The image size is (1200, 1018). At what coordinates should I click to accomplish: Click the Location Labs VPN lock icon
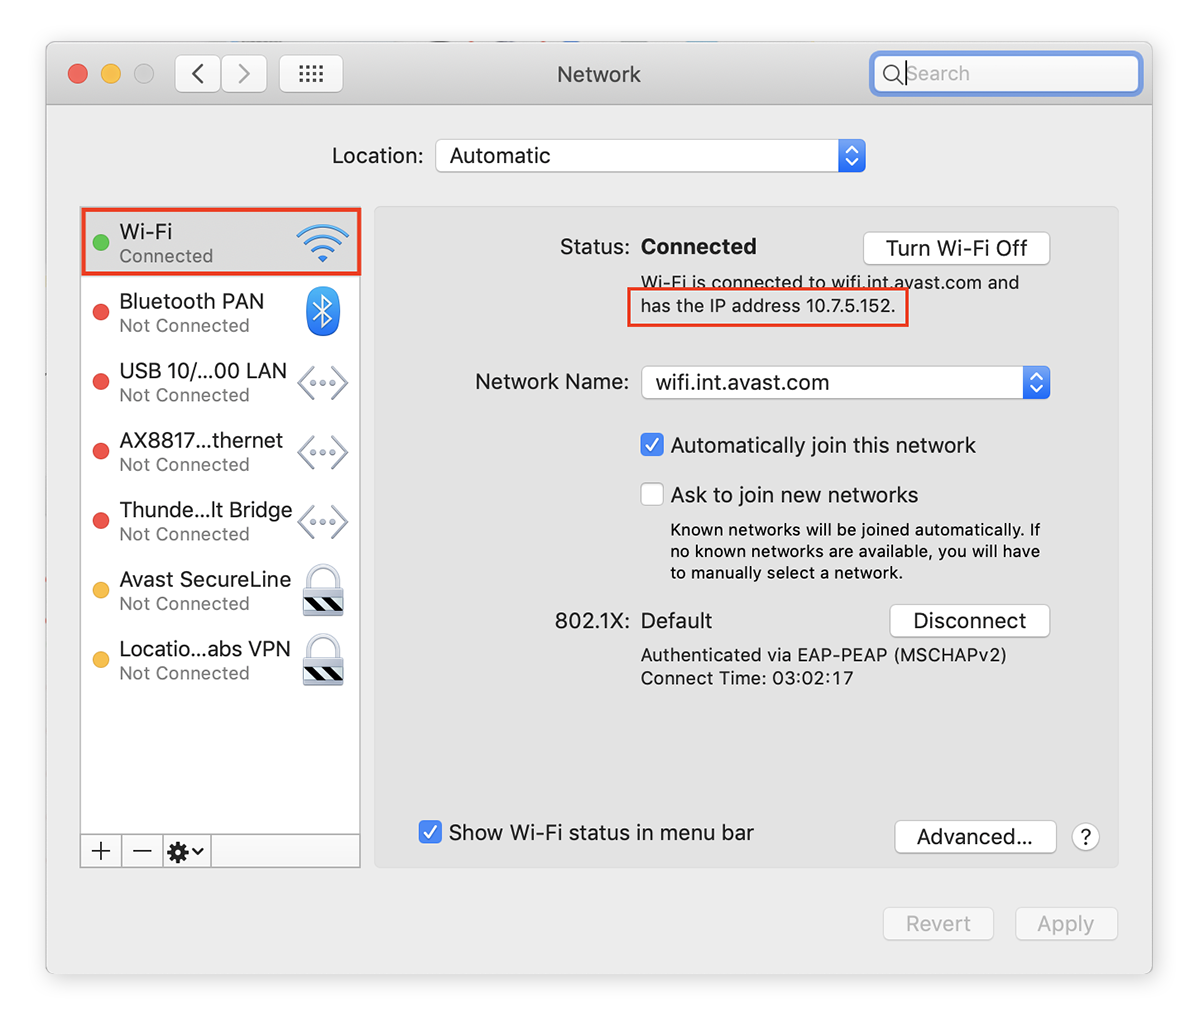tap(323, 660)
